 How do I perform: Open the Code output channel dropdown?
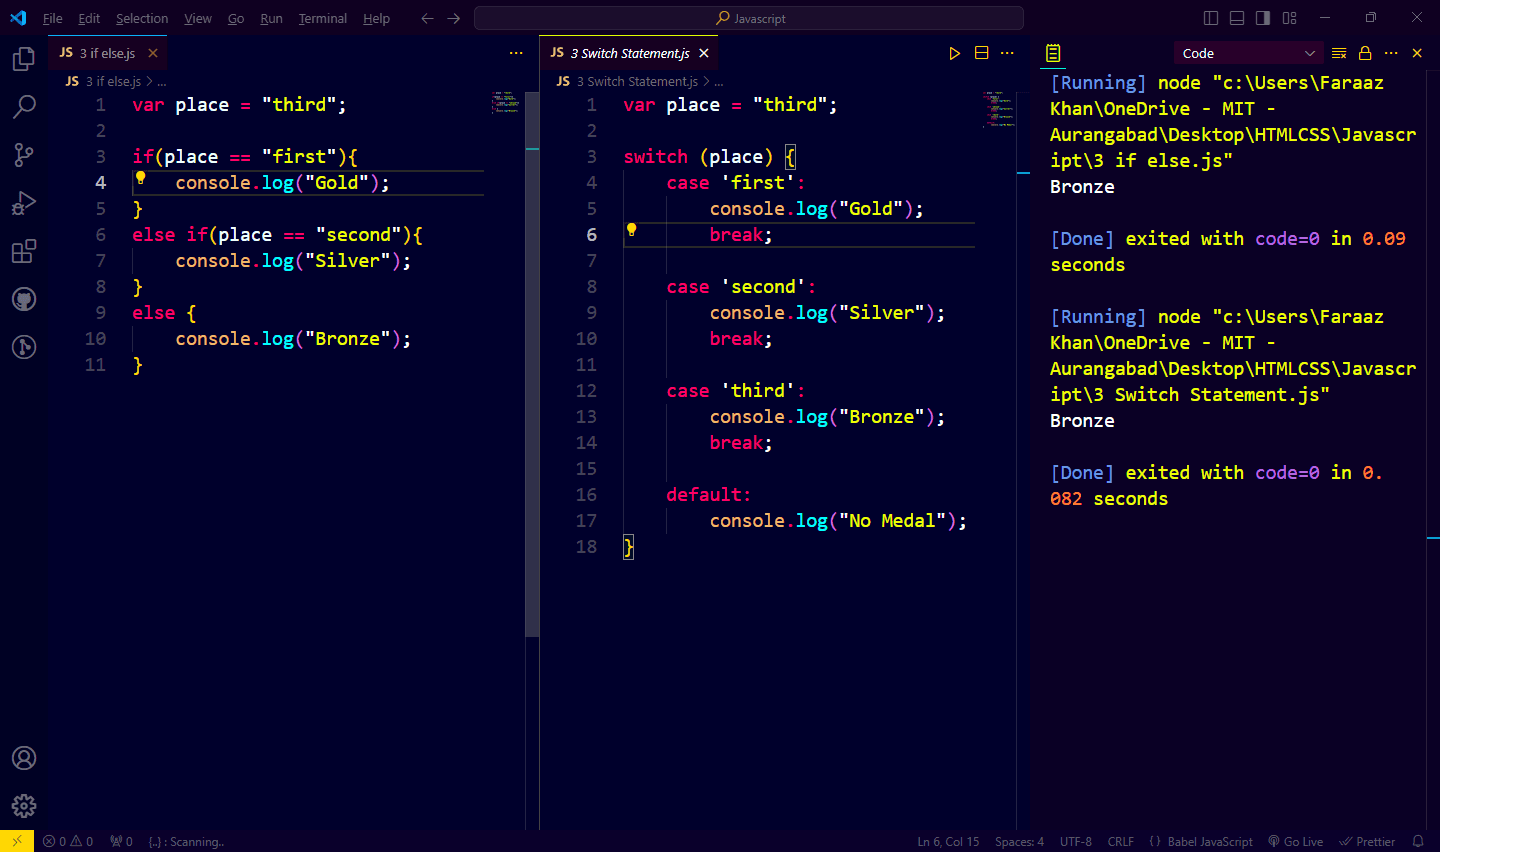(1247, 53)
